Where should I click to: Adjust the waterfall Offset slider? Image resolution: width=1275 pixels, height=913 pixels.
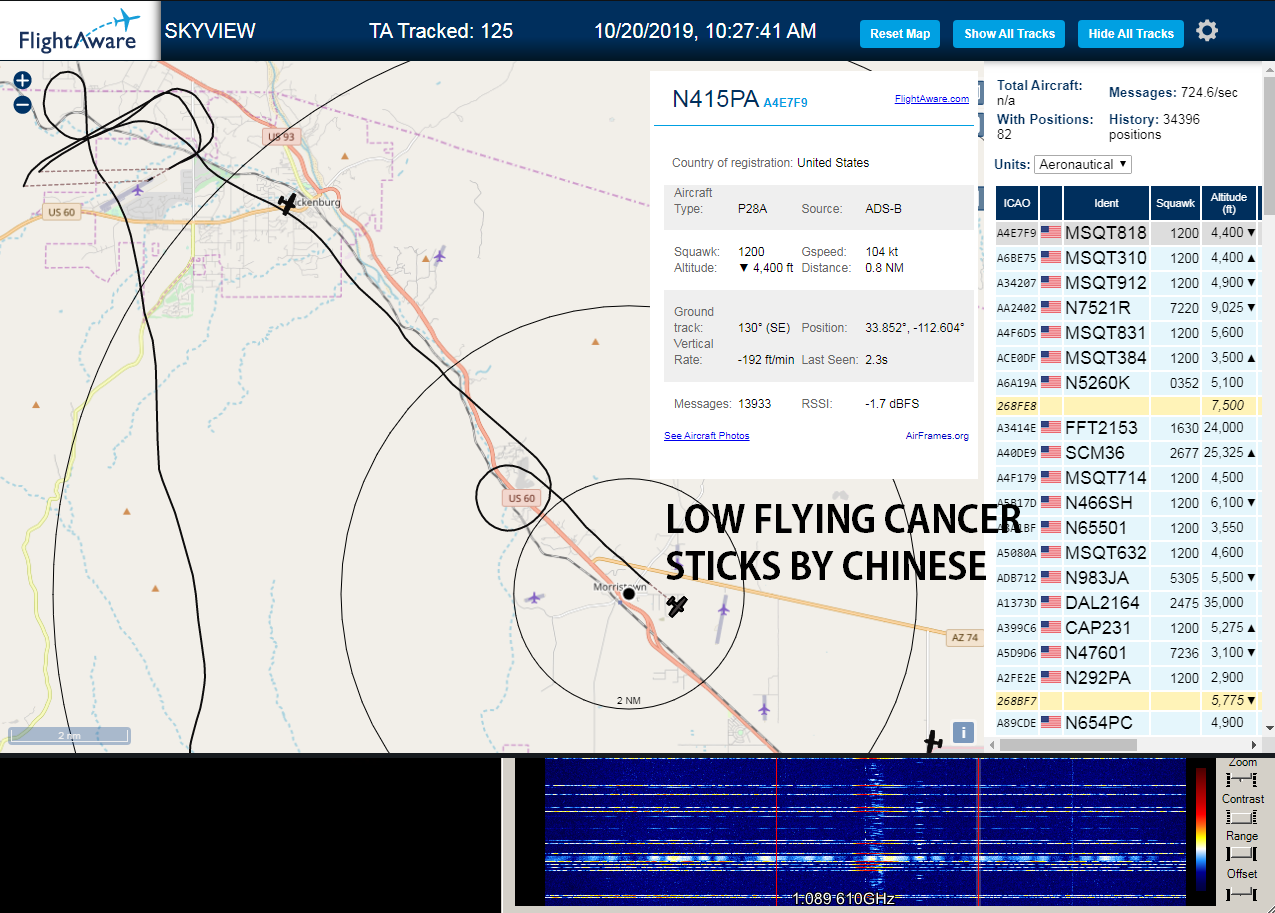pyautogui.click(x=1241, y=892)
